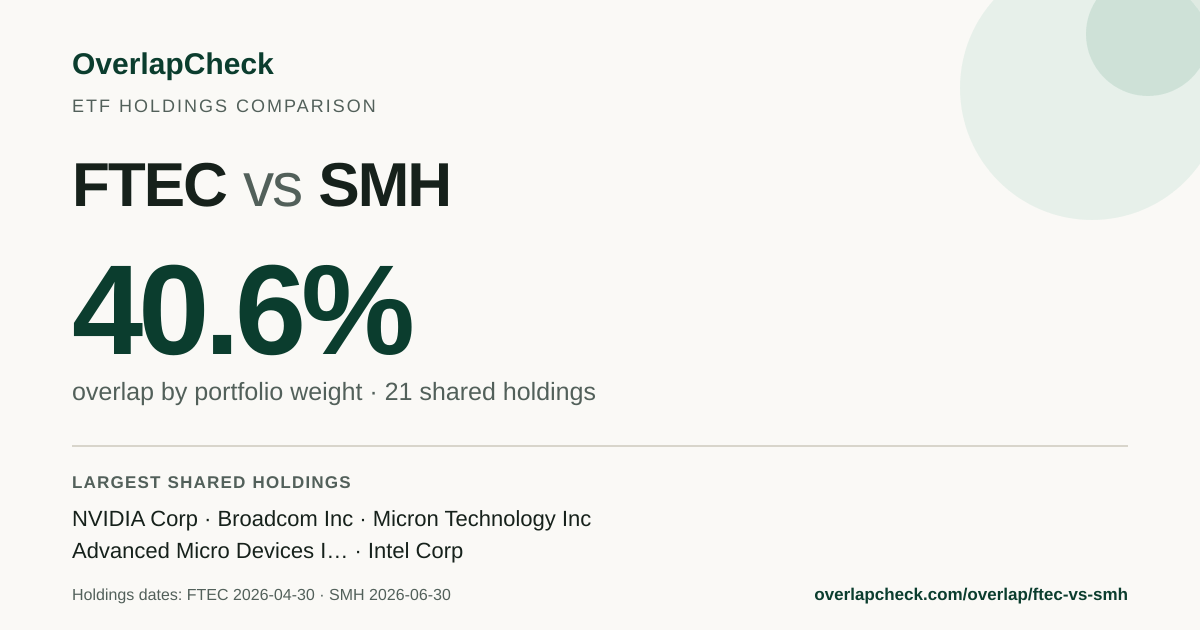Select Micron Technology Inc holding
The height and width of the screenshot is (630, 1200).
tap(482, 519)
